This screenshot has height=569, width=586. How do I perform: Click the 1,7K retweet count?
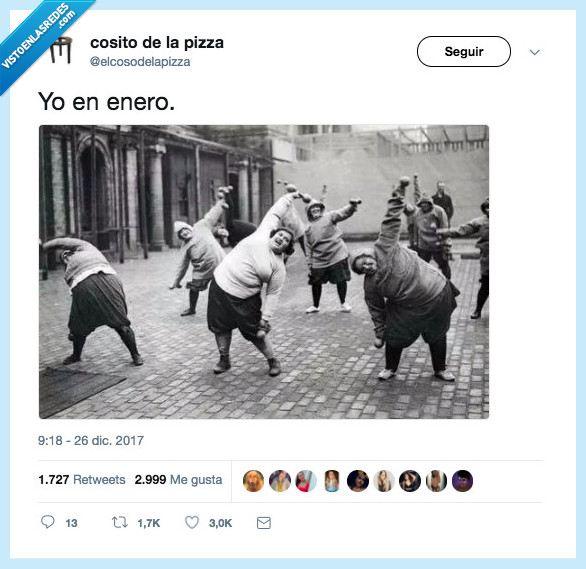149,523
